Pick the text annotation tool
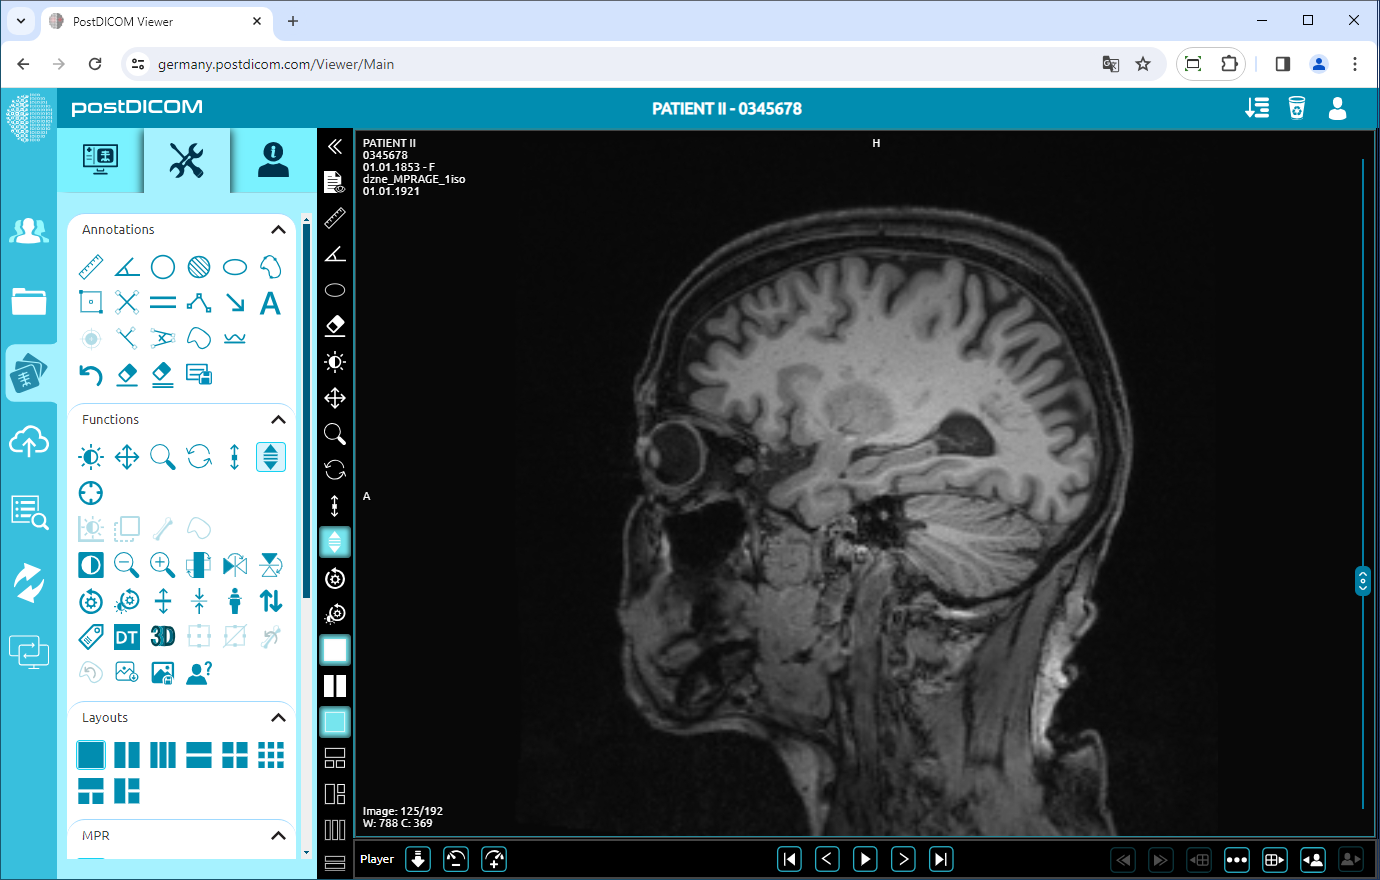The width and height of the screenshot is (1380, 880). 270,302
